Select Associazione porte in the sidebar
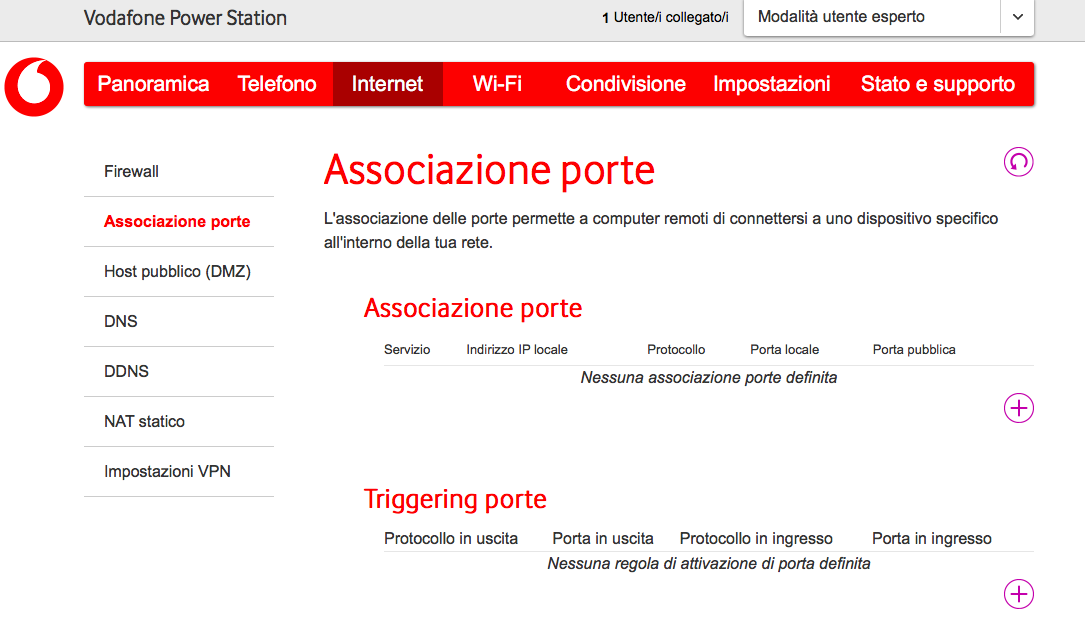Viewport: 1085px width, 641px height. (177, 222)
